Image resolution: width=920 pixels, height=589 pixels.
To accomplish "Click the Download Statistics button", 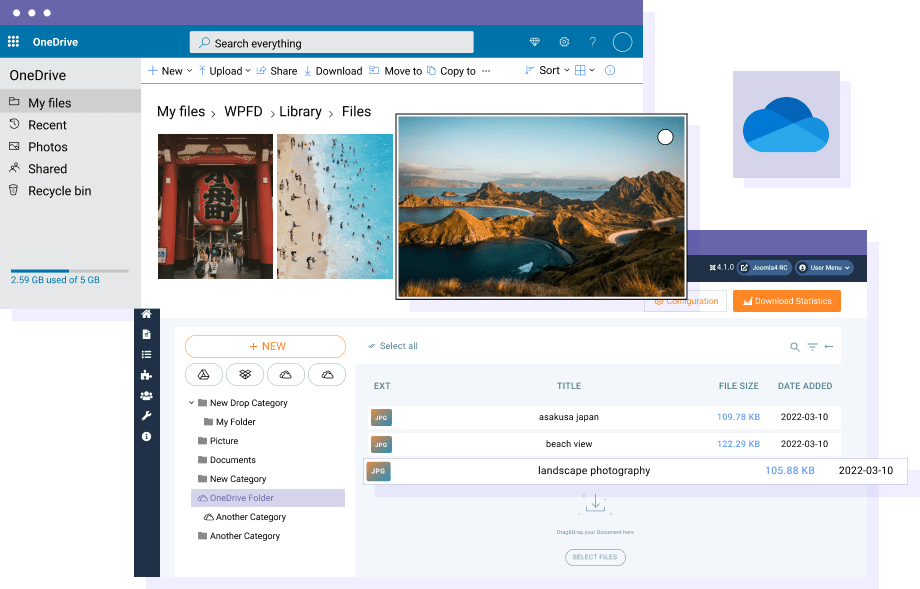I will pos(789,301).
